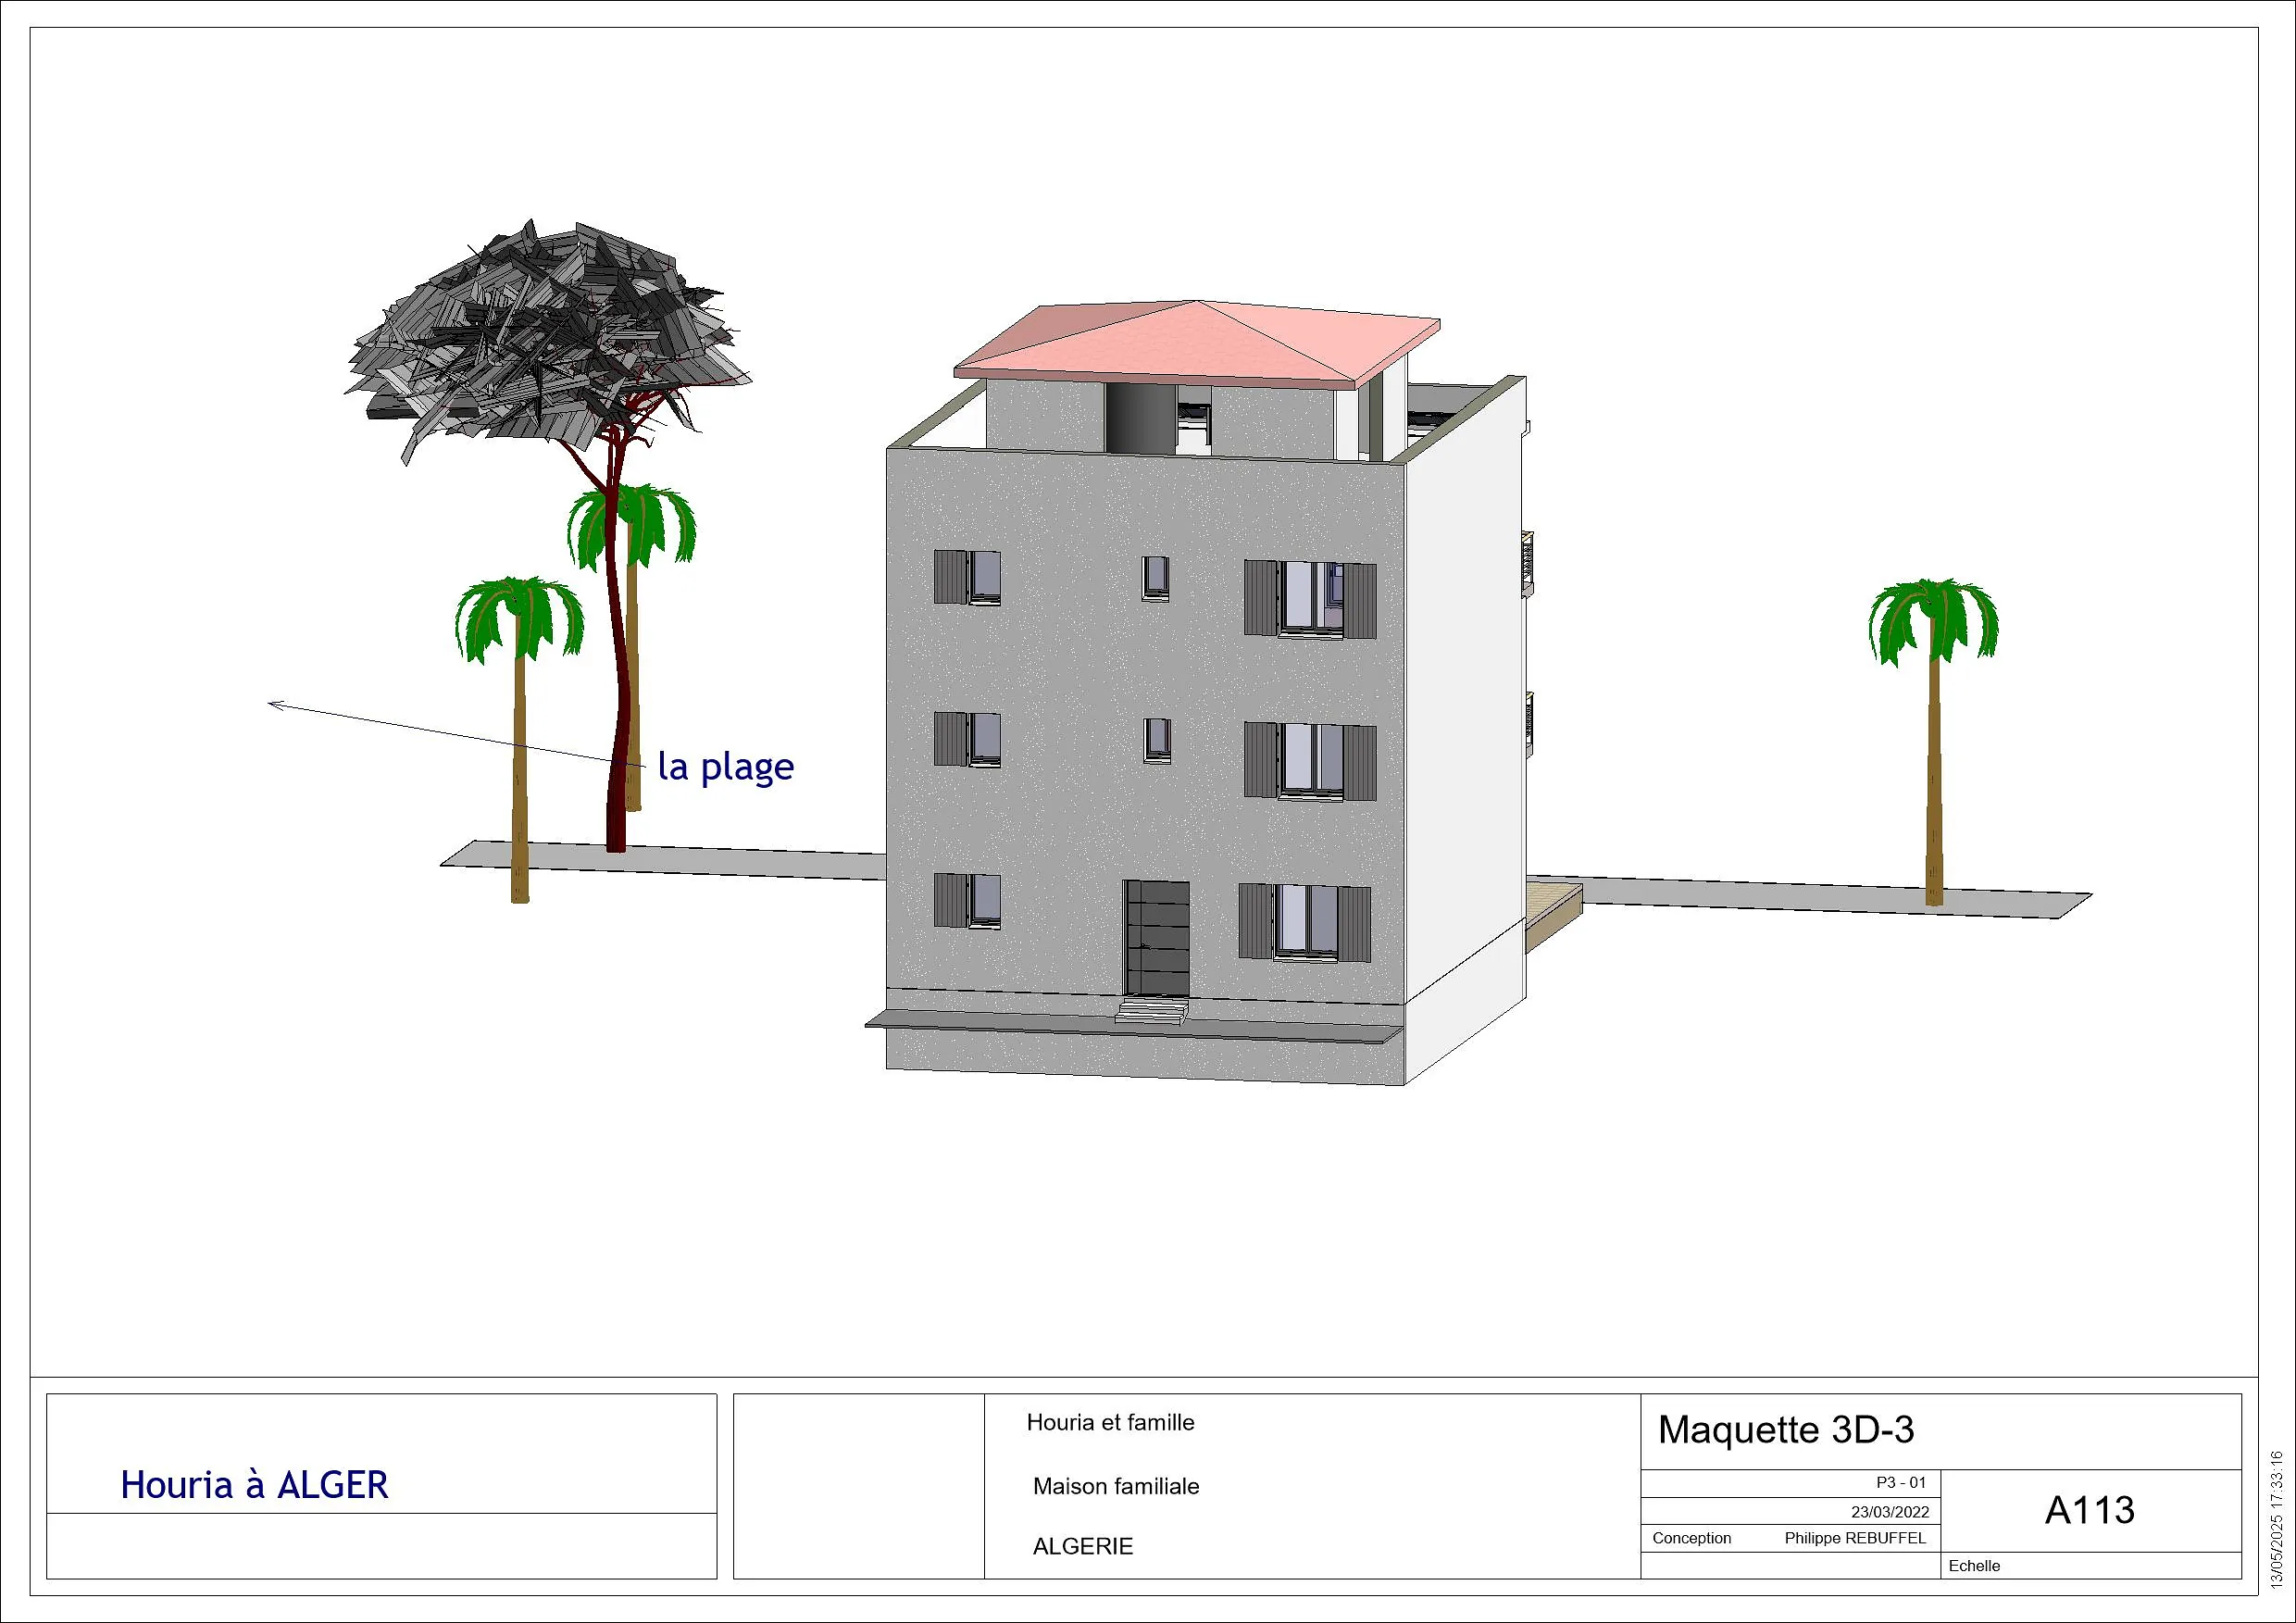2296x1623 pixels.
Task: Click the 'Conception' label
Action: coord(1691,1538)
